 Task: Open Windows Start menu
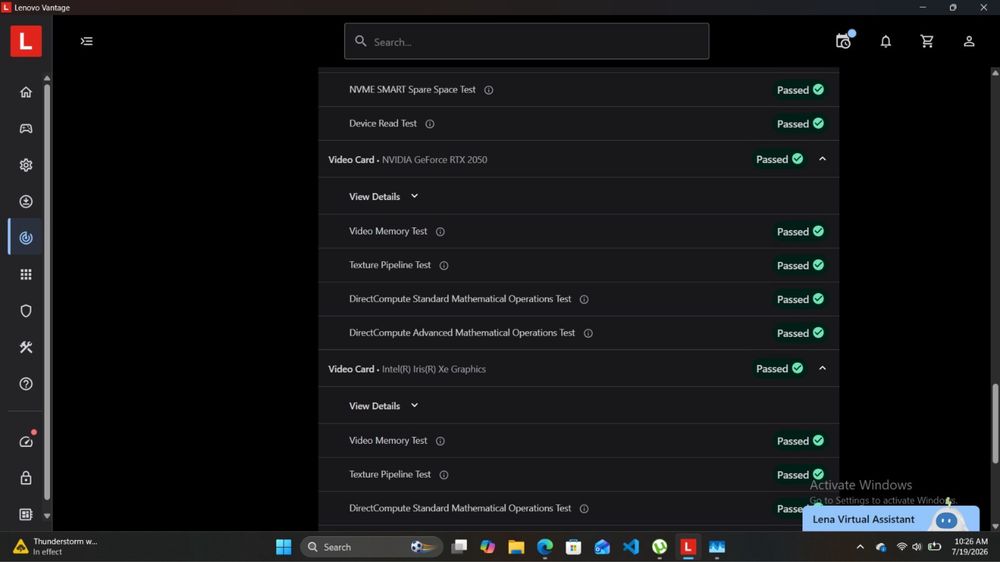(284, 547)
